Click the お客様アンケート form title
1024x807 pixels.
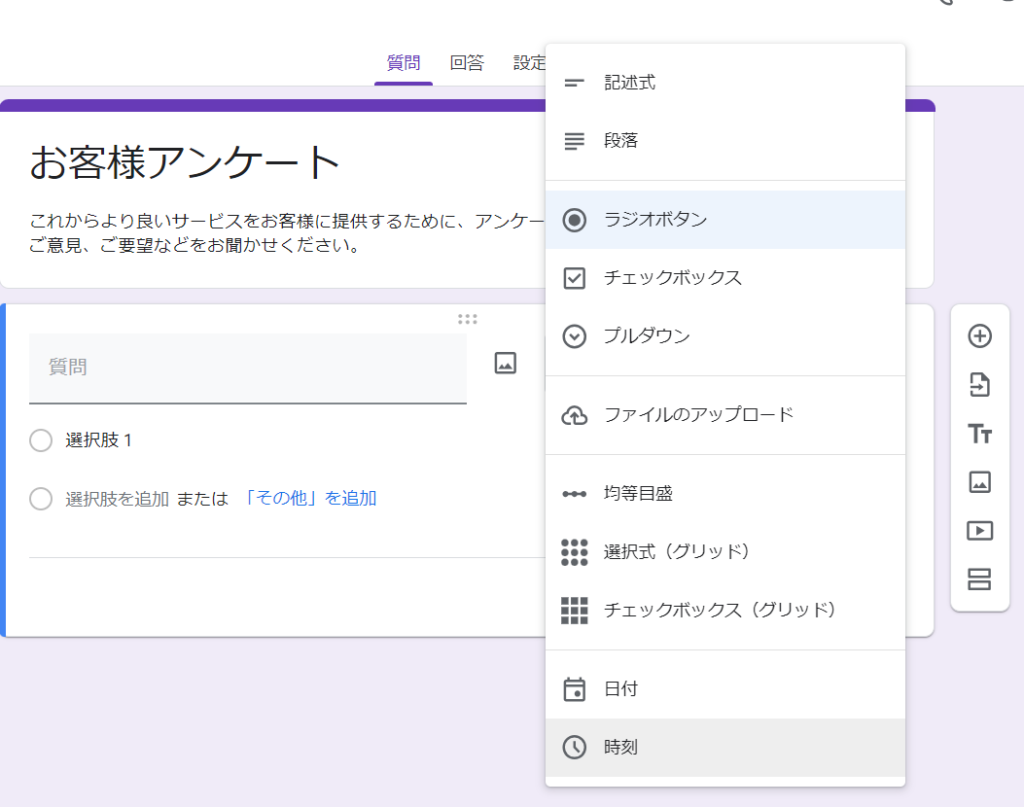tap(185, 163)
